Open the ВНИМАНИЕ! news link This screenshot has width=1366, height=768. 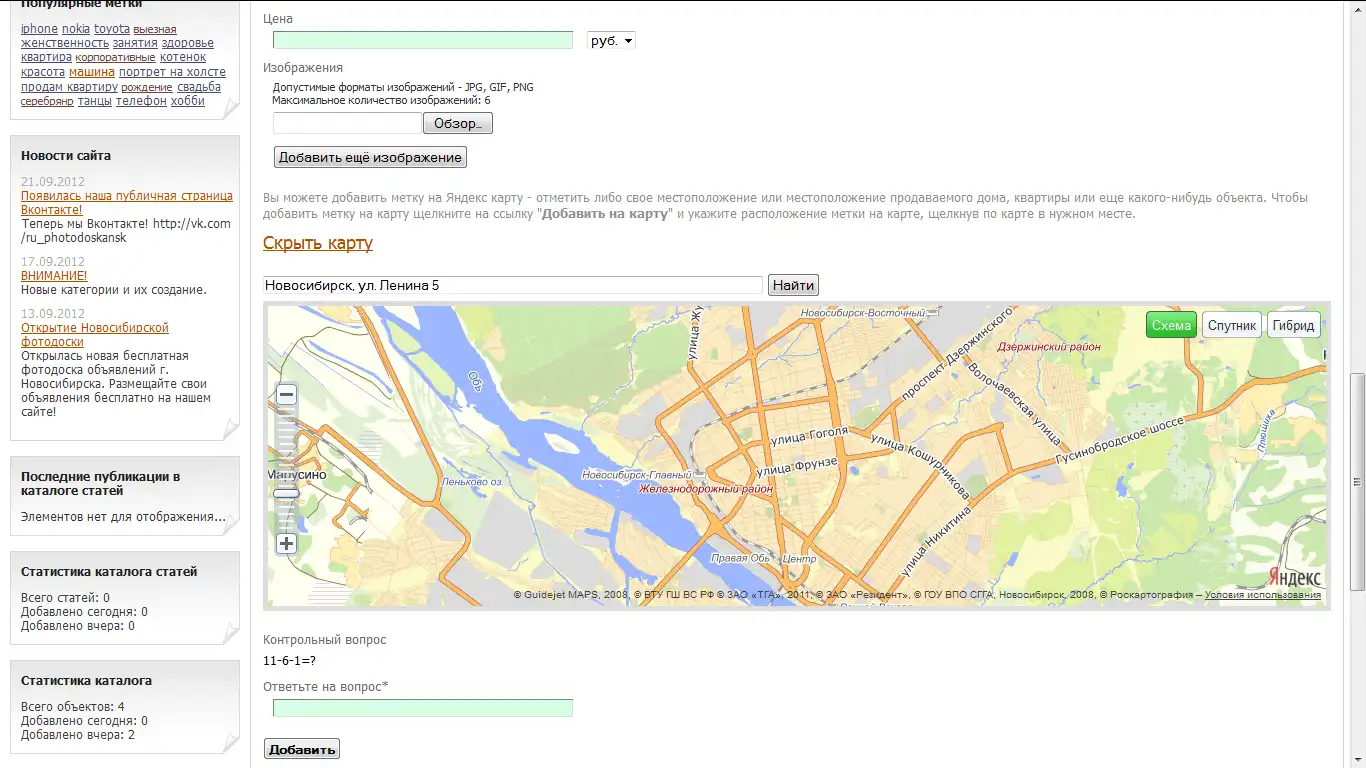coord(54,275)
